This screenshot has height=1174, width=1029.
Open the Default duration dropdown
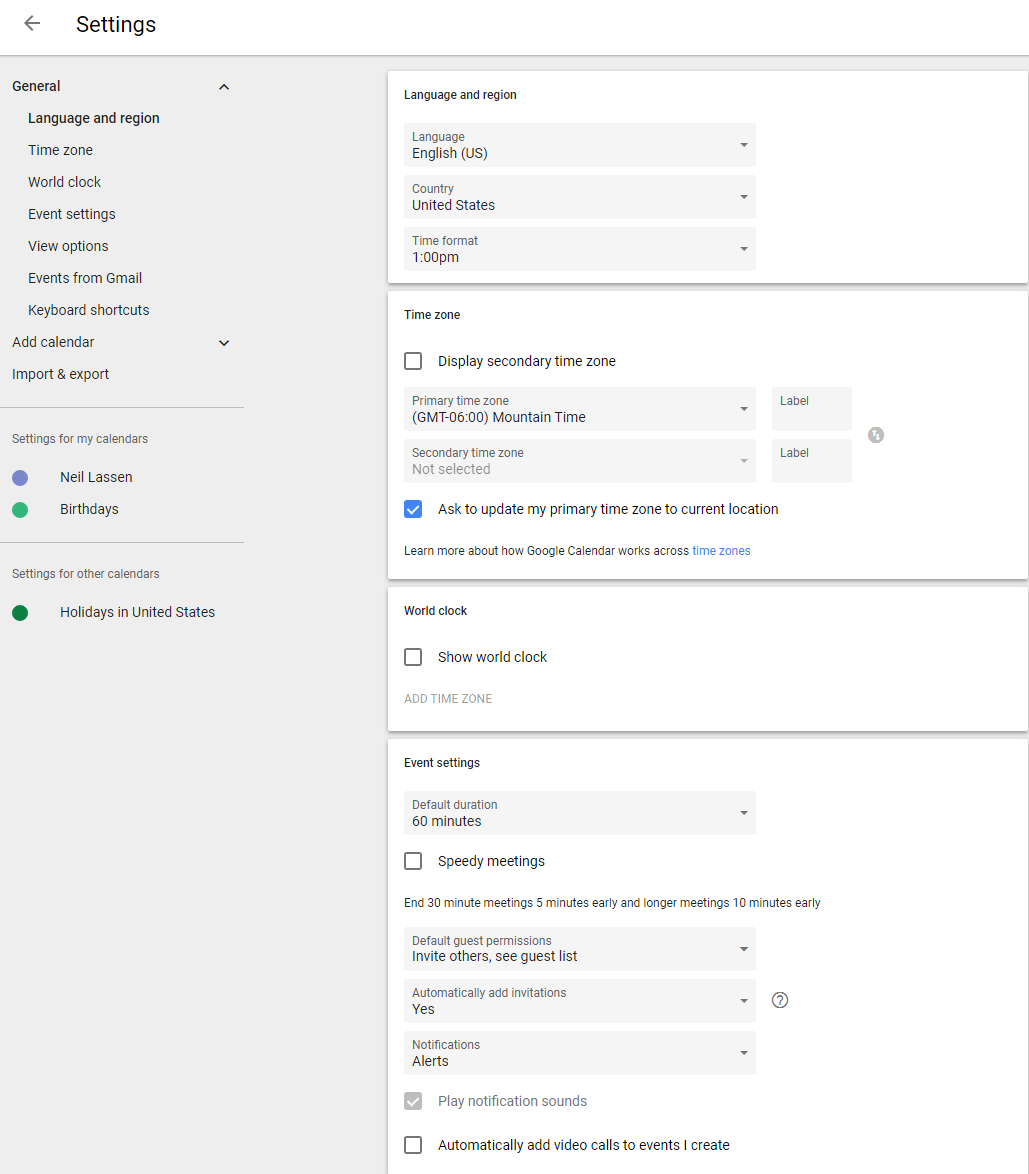(580, 813)
